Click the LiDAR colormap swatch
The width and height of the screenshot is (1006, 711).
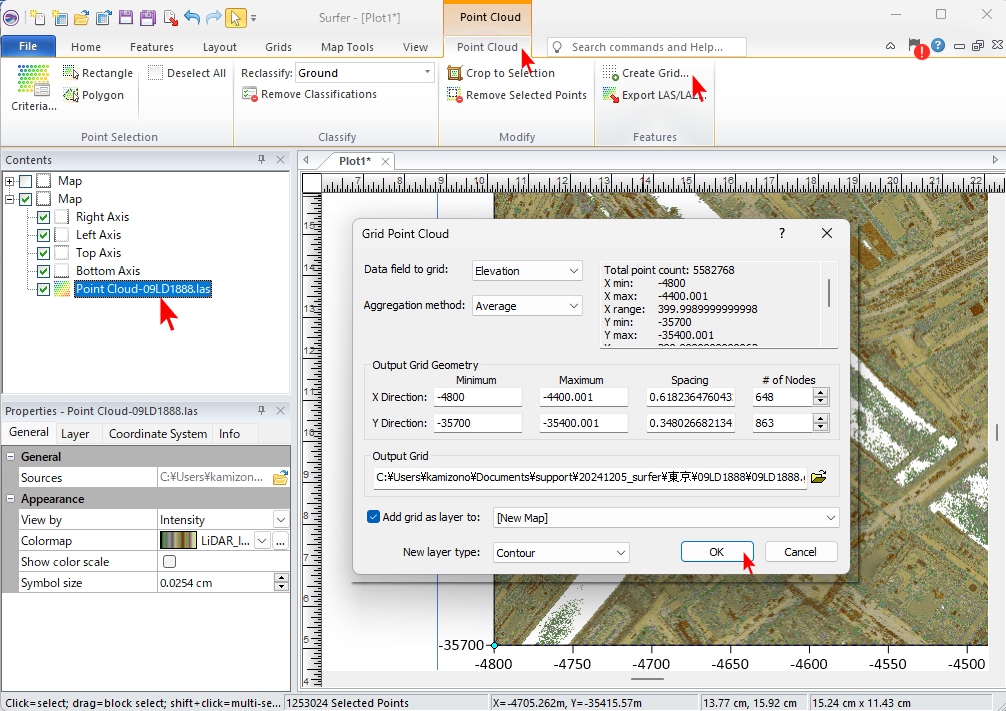point(179,541)
